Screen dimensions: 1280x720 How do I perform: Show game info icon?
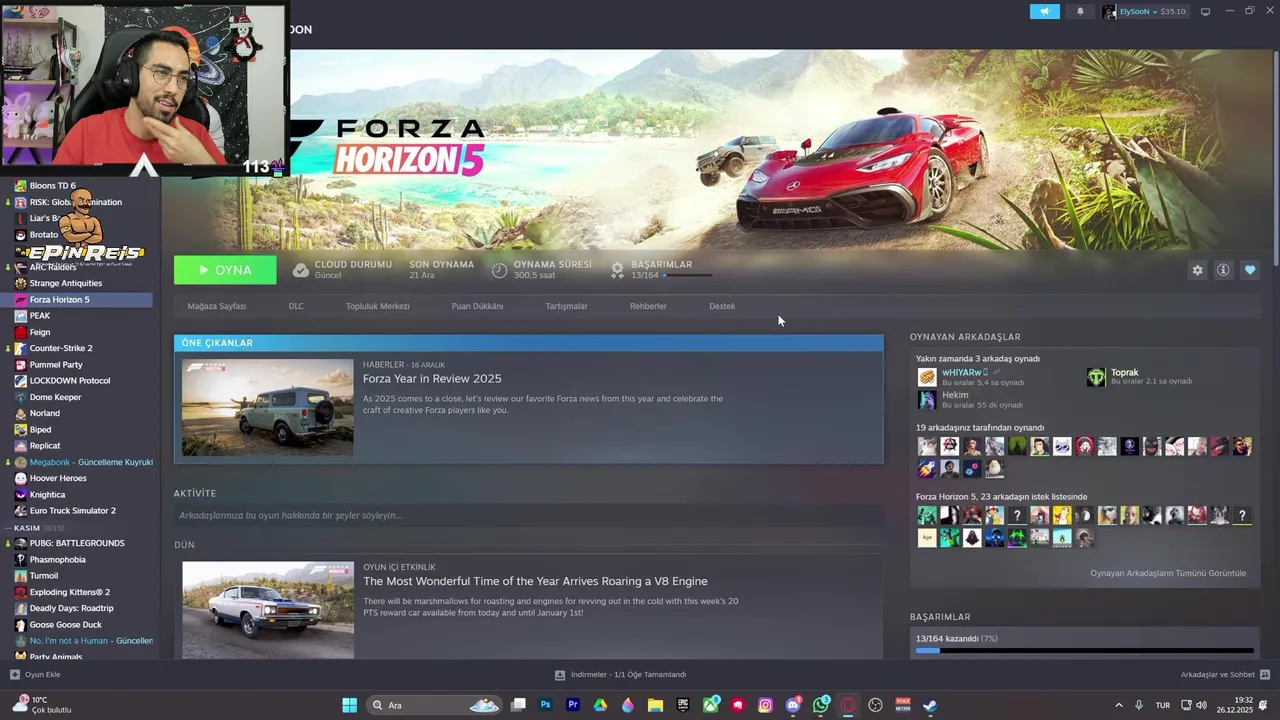1223,270
